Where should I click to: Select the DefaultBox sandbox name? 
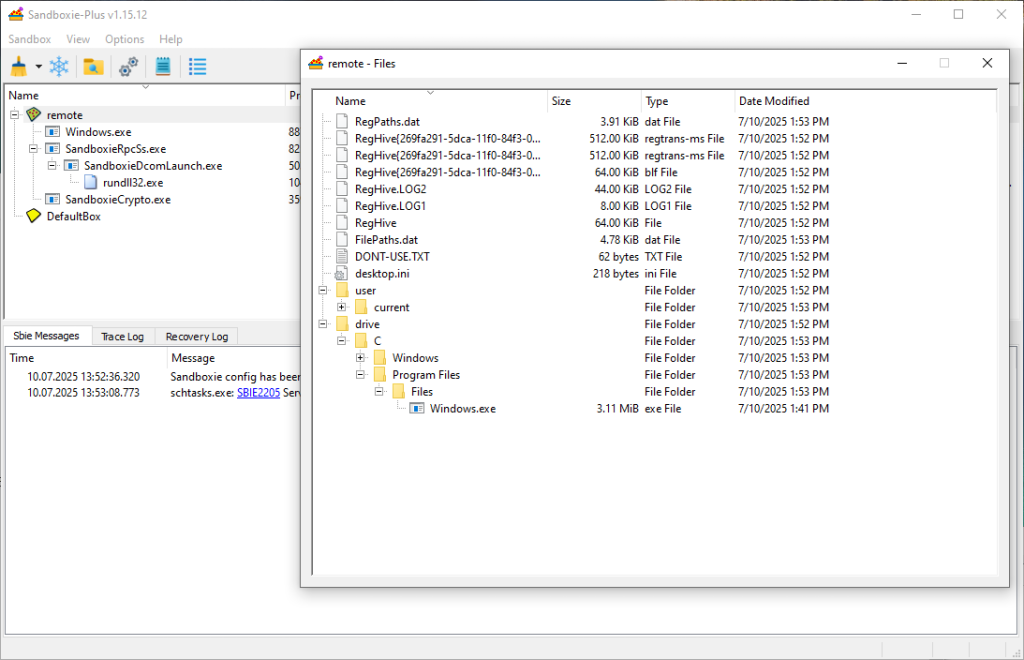(x=74, y=216)
